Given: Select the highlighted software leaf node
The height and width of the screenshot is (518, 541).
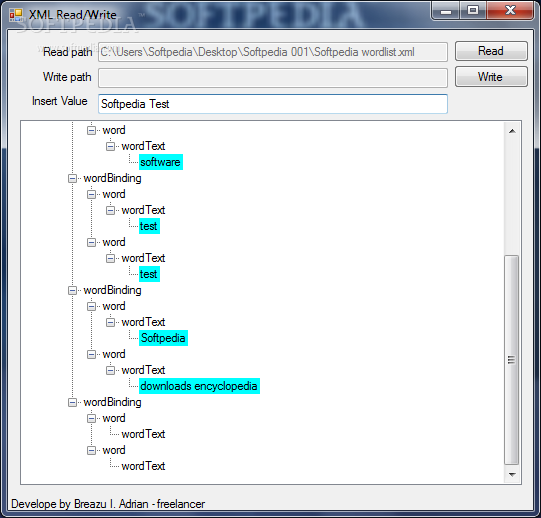Looking at the screenshot, I should [160, 162].
